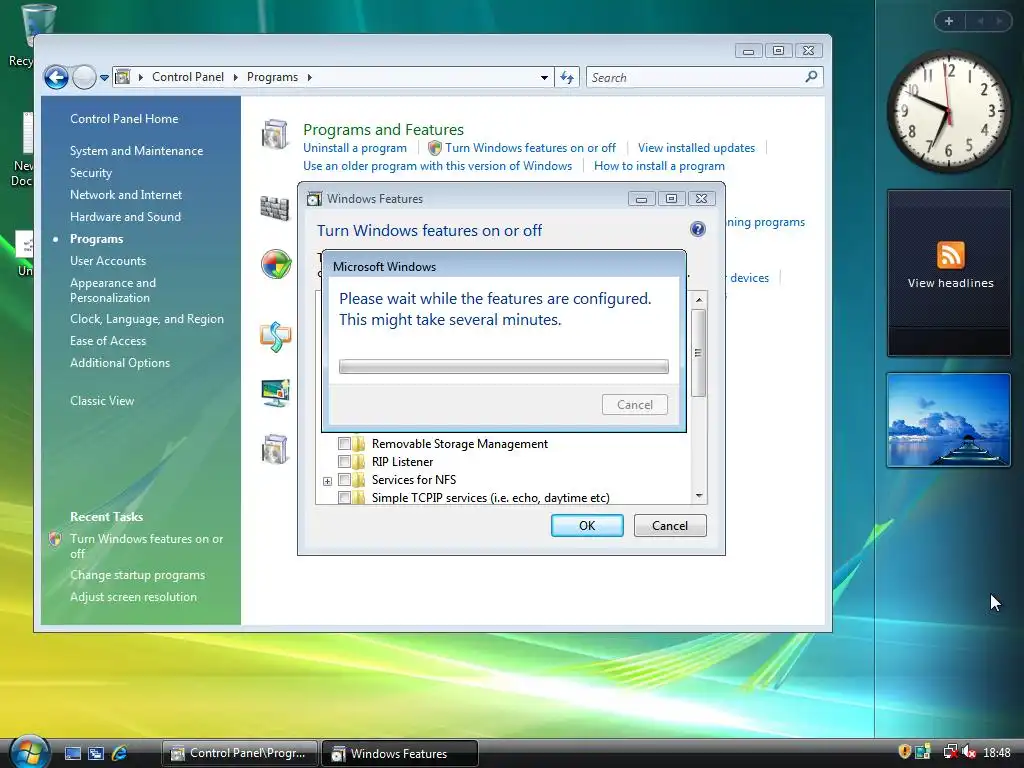
Task: Open the address bar history dropdown
Action: coord(544,77)
